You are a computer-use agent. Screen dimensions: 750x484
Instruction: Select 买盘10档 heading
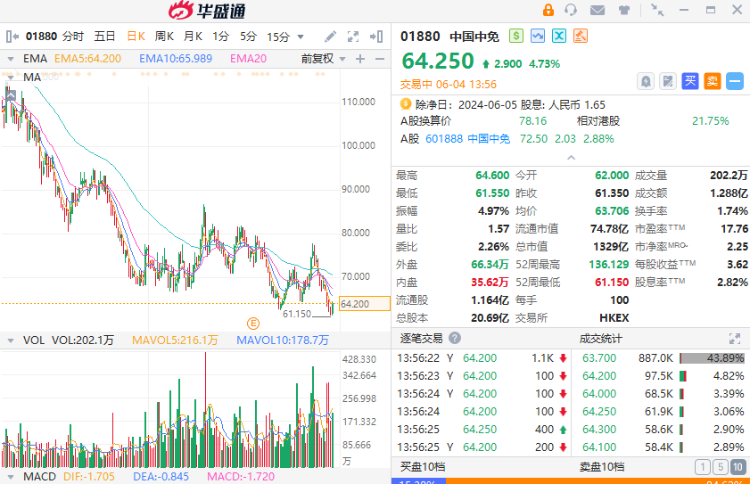click(422, 467)
